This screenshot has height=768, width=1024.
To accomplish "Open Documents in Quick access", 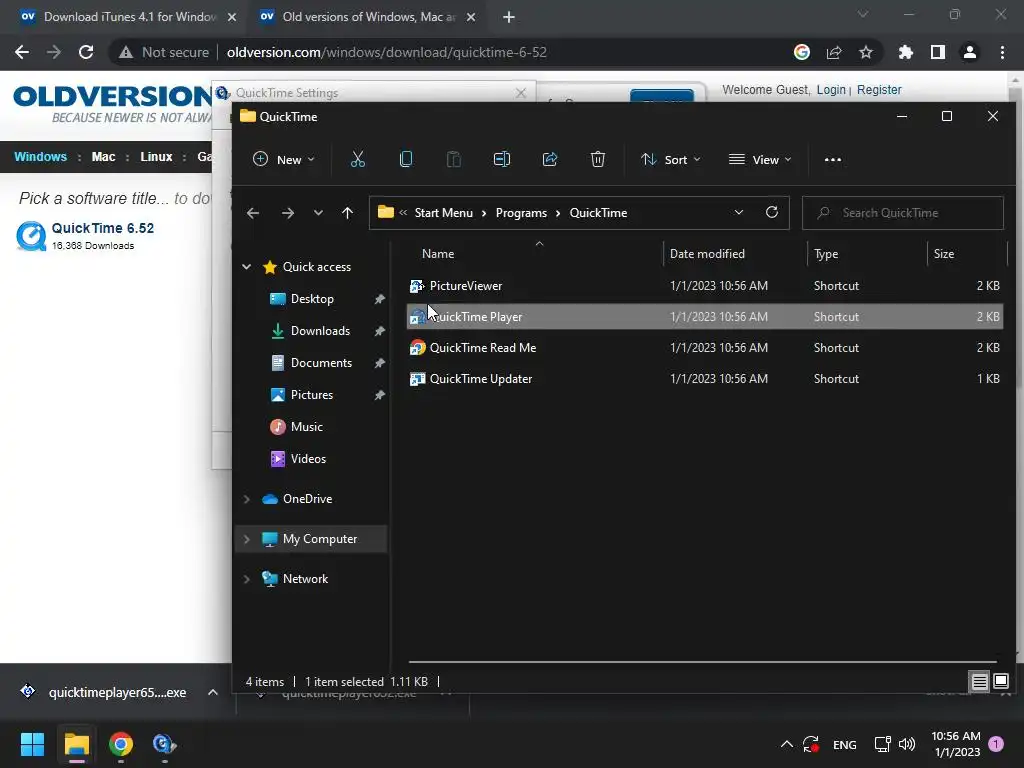I will pyautogui.click(x=321, y=362).
